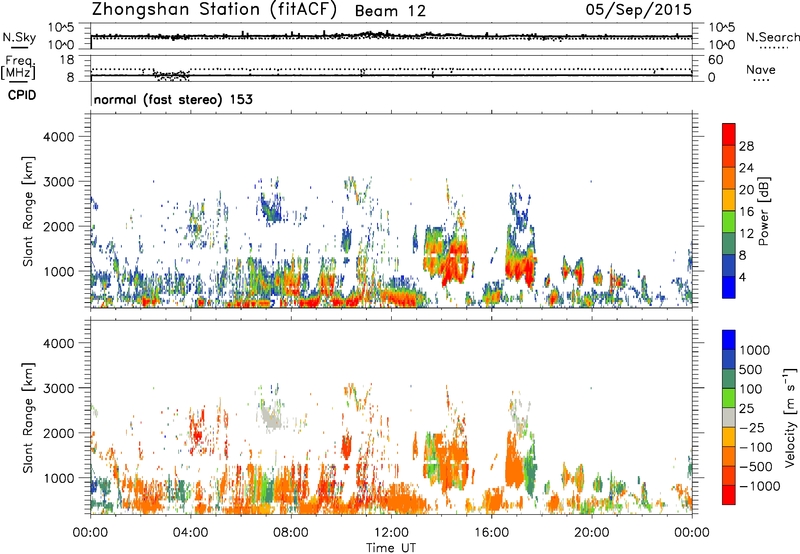Pick the gray segment of velocity colorbar
The height and width of the screenshot is (554, 800).
[729, 417]
